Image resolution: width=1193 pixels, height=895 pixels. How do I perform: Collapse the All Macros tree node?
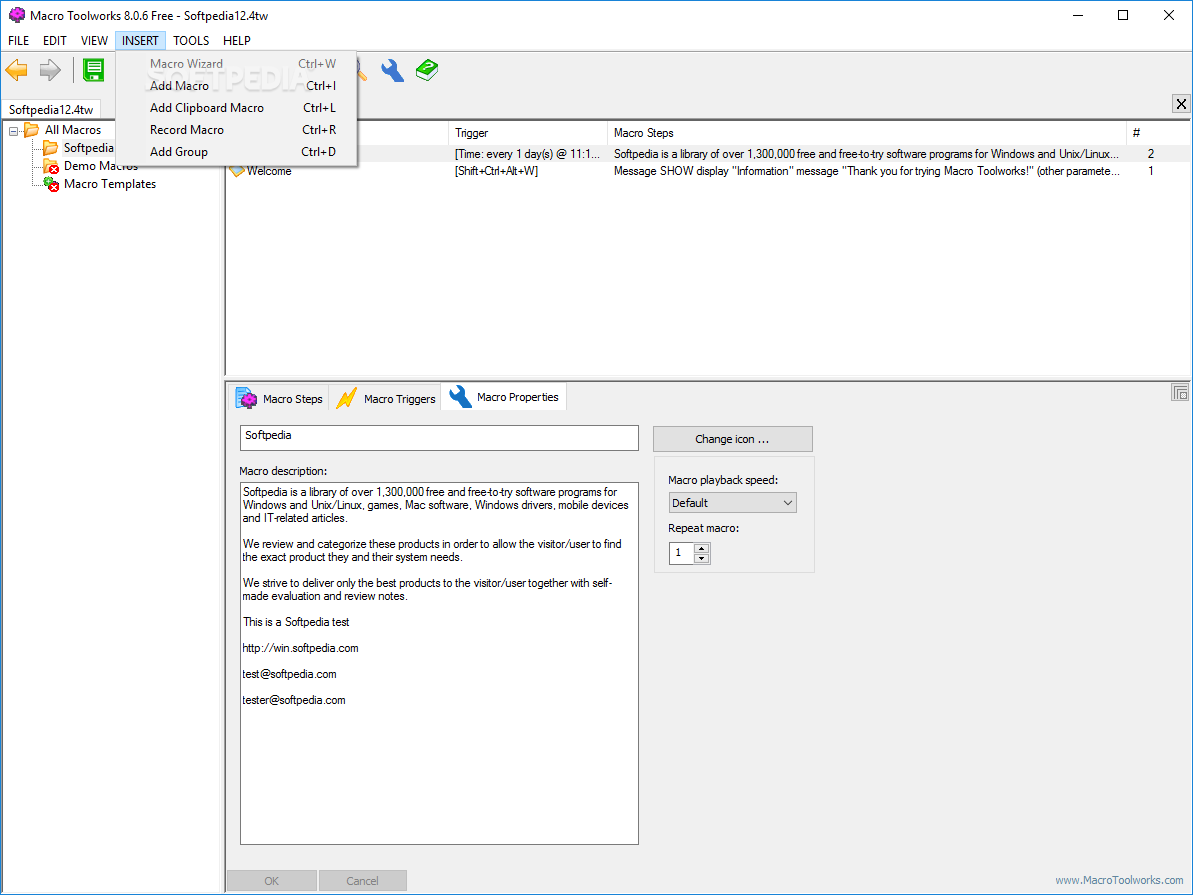tap(13, 131)
